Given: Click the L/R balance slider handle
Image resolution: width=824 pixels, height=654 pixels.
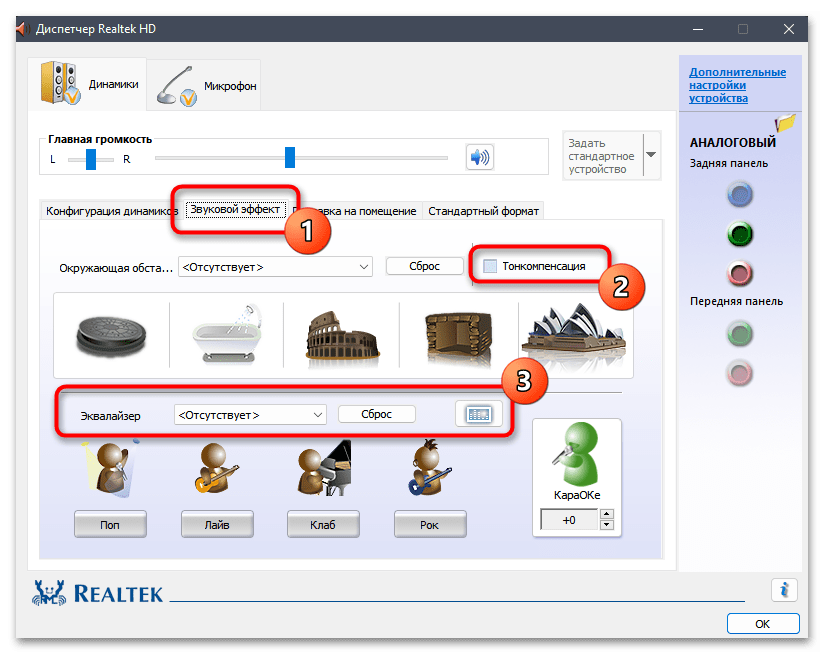Looking at the screenshot, I should (91, 159).
